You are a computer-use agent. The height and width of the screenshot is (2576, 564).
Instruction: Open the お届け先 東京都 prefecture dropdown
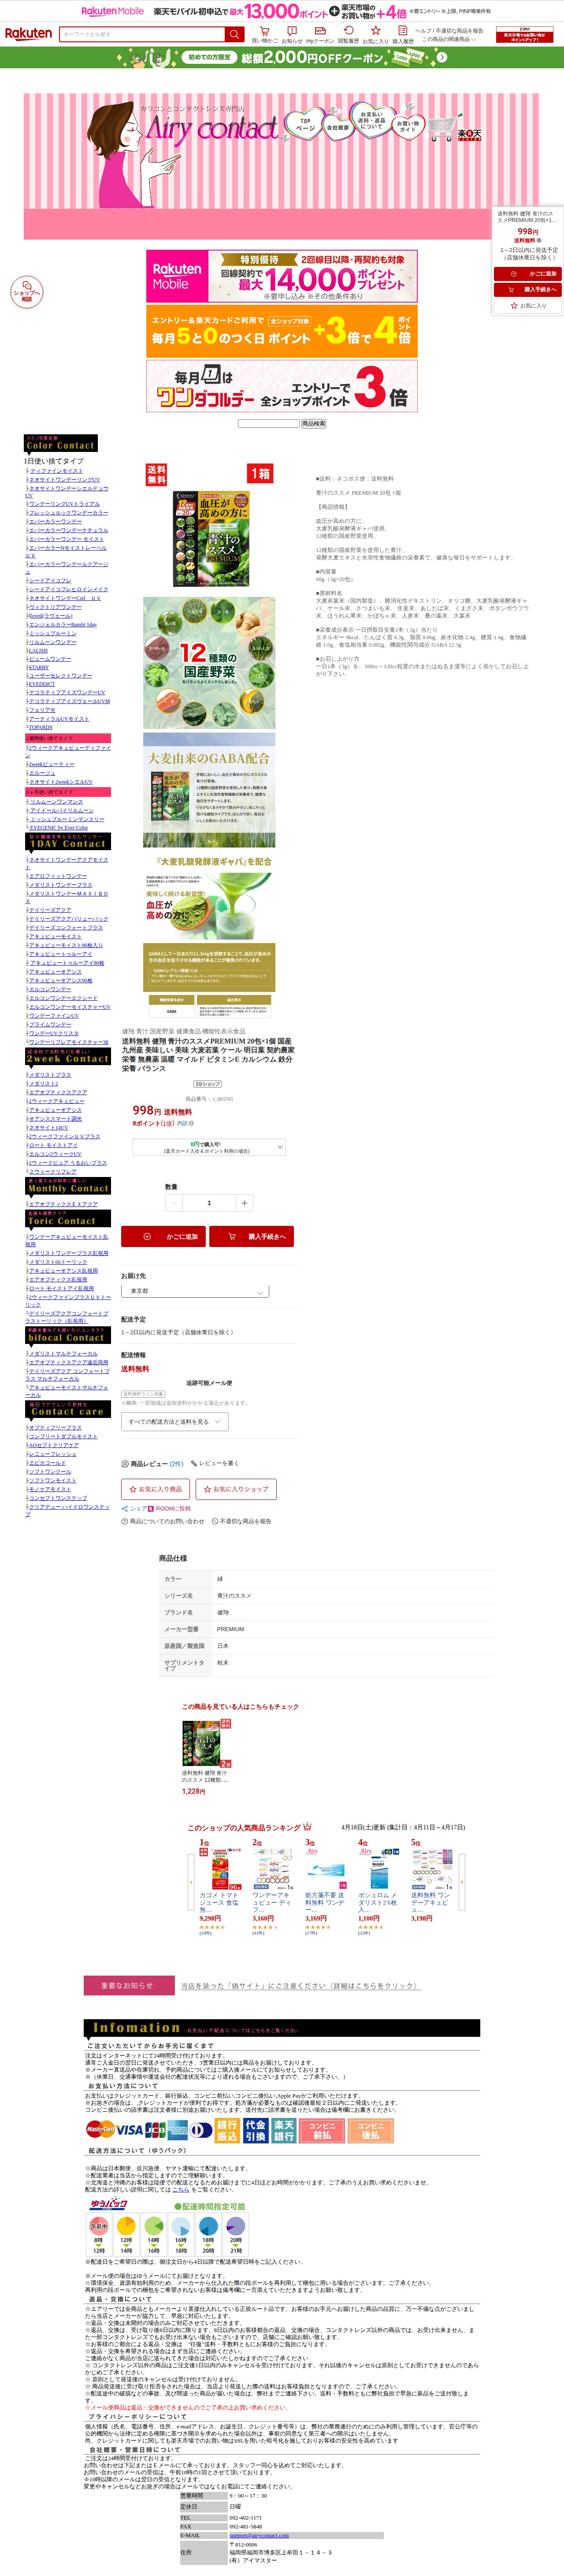tap(195, 1291)
